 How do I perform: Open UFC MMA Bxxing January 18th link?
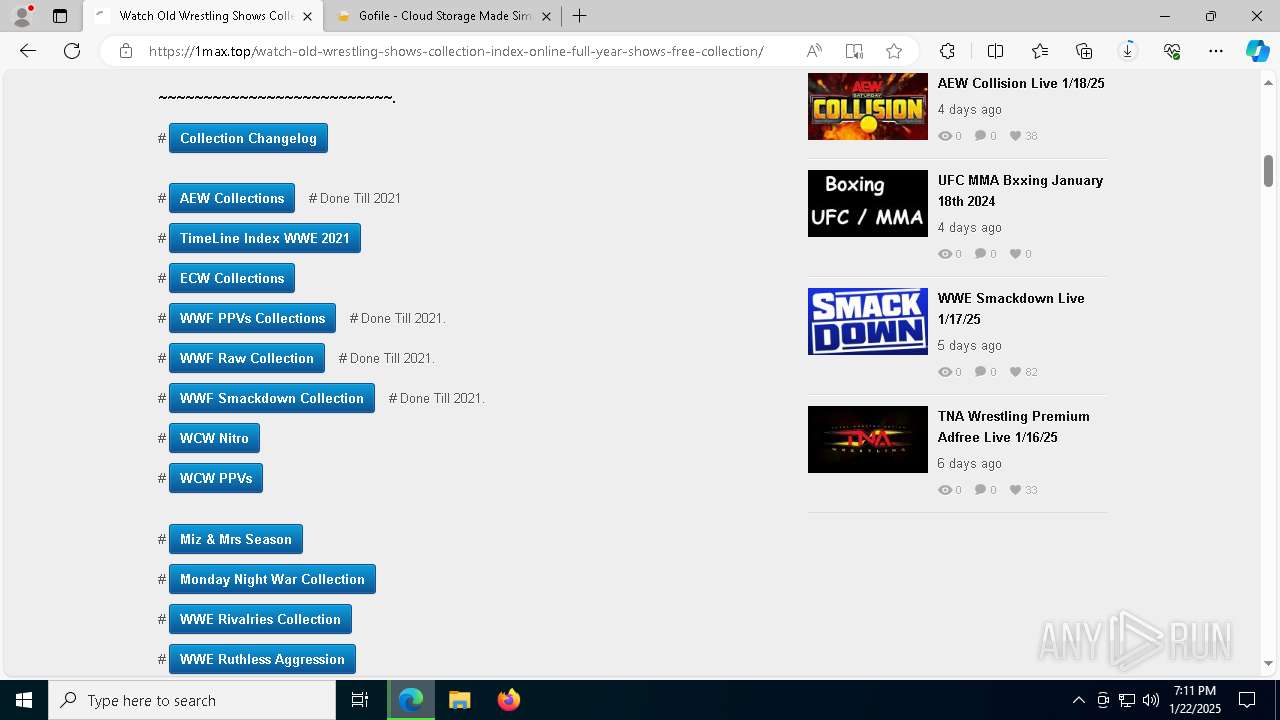pyautogui.click(x=1020, y=190)
